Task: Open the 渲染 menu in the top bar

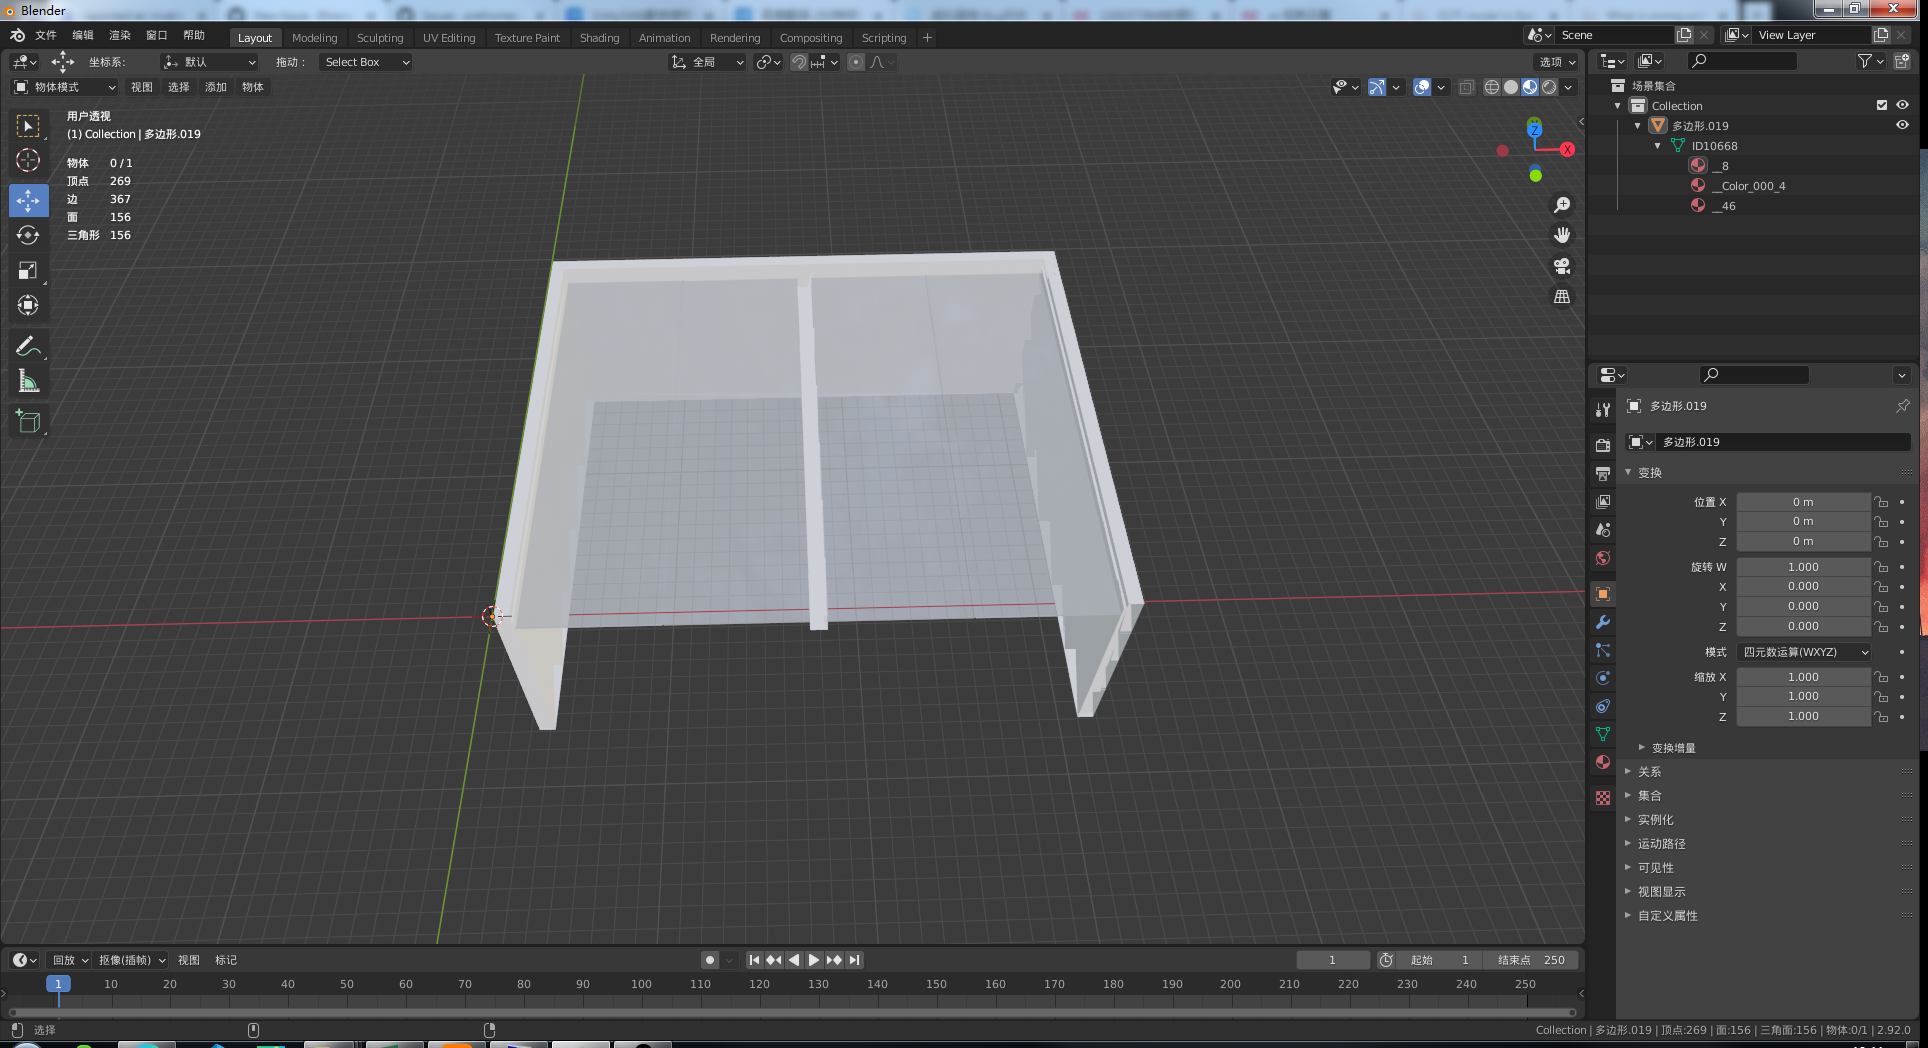Action: [x=119, y=35]
